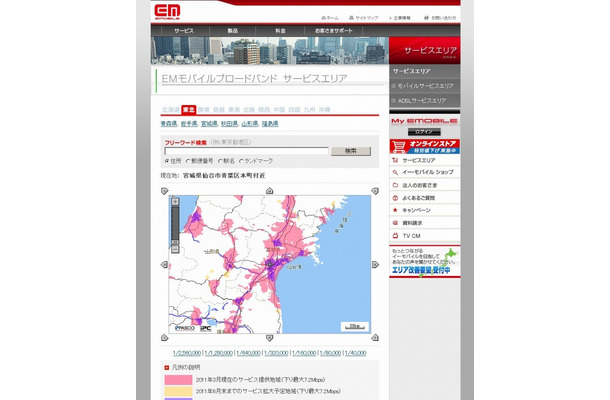Click the yellow legend color swatch
The image size is (610, 400).
(x=178, y=391)
